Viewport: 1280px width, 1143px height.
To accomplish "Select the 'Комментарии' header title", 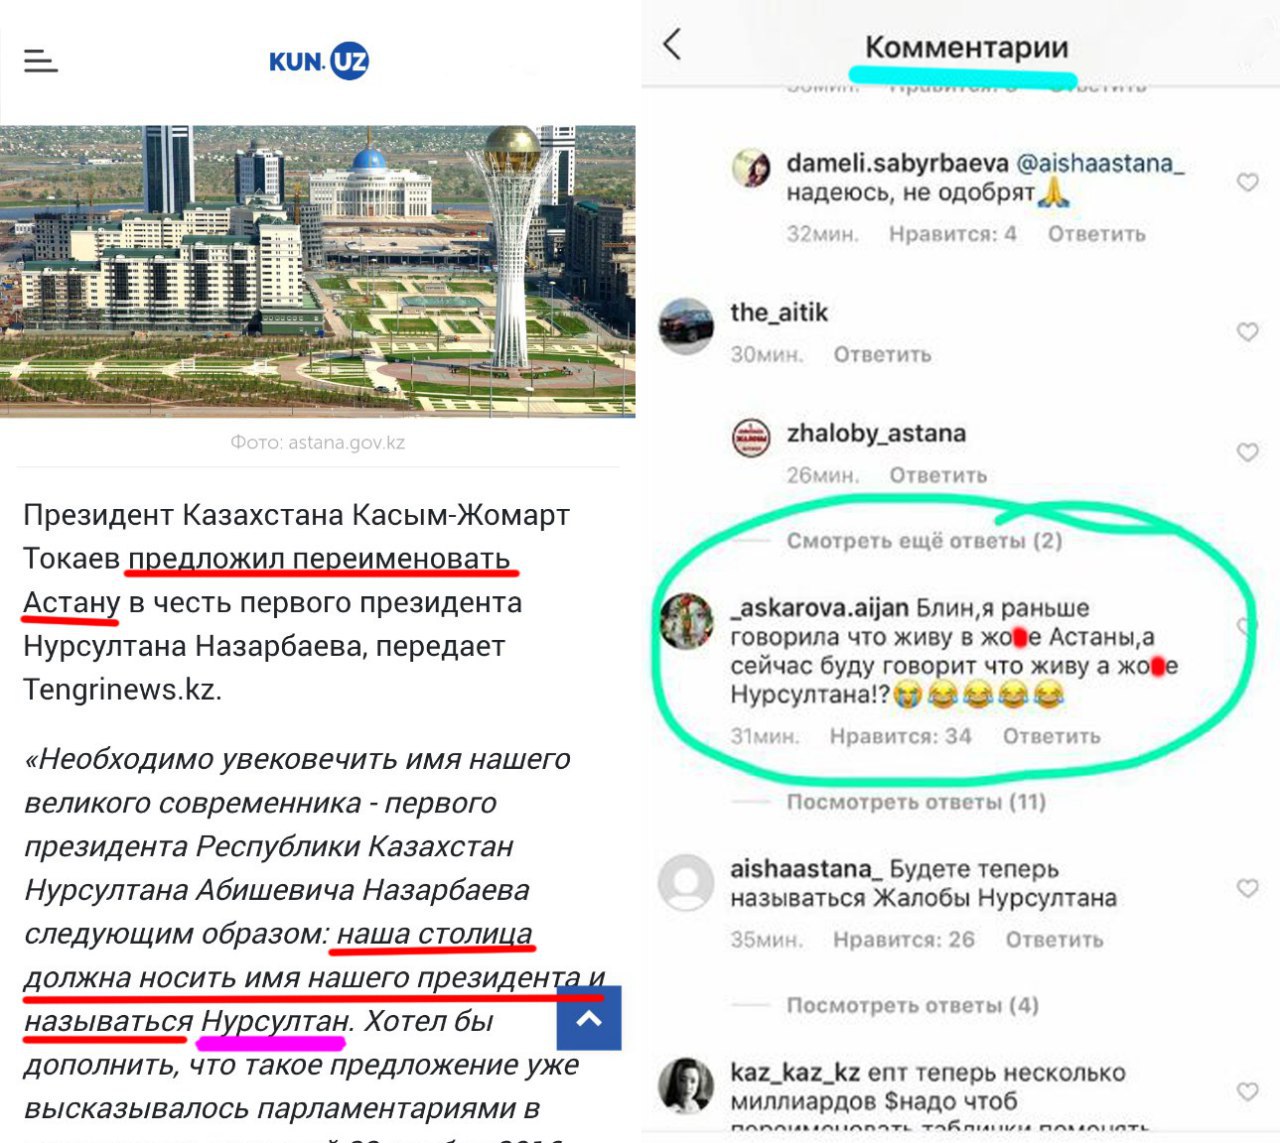I will (x=966, y=47).
